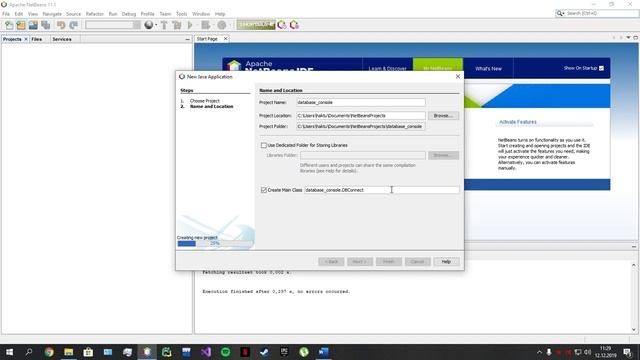Open Spotify from the taskbar
This screenshot has height=360, width=640.
click(225, 352)
